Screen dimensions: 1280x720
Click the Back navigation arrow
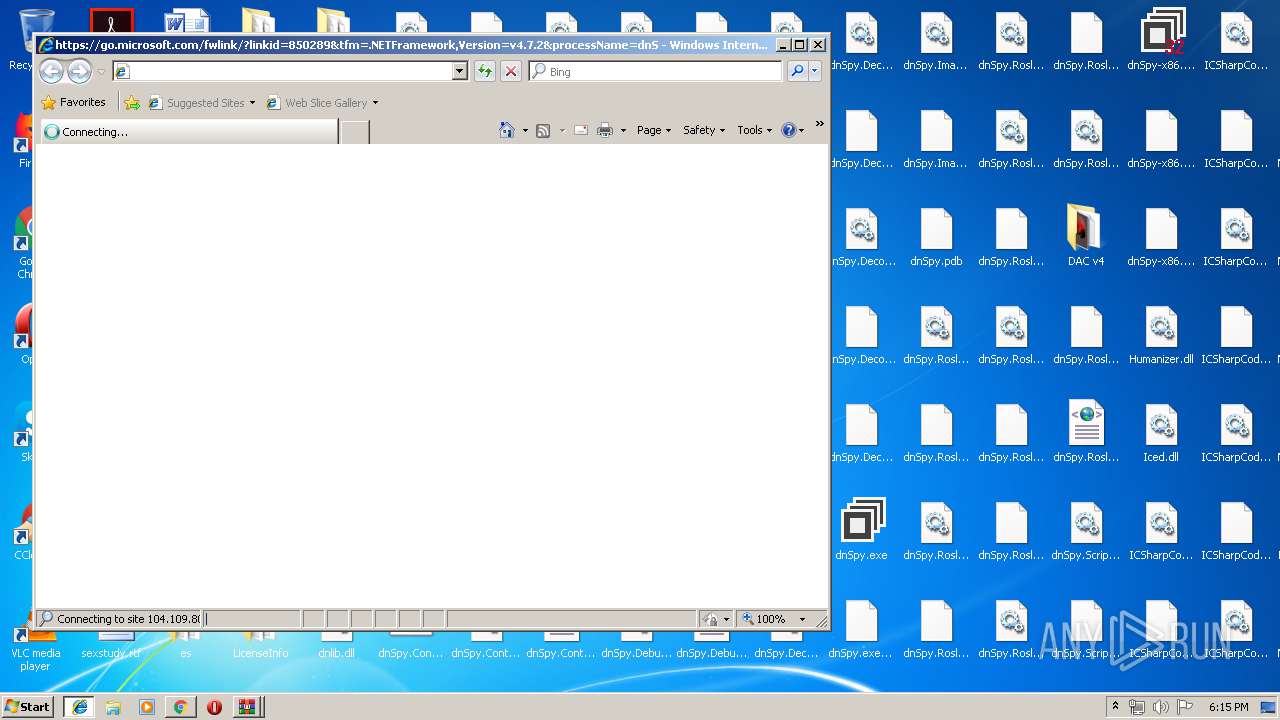point(51,71)
